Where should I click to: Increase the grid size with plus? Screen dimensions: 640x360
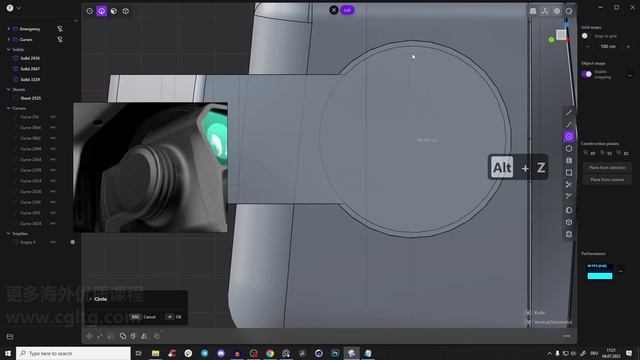click(628, 47)
